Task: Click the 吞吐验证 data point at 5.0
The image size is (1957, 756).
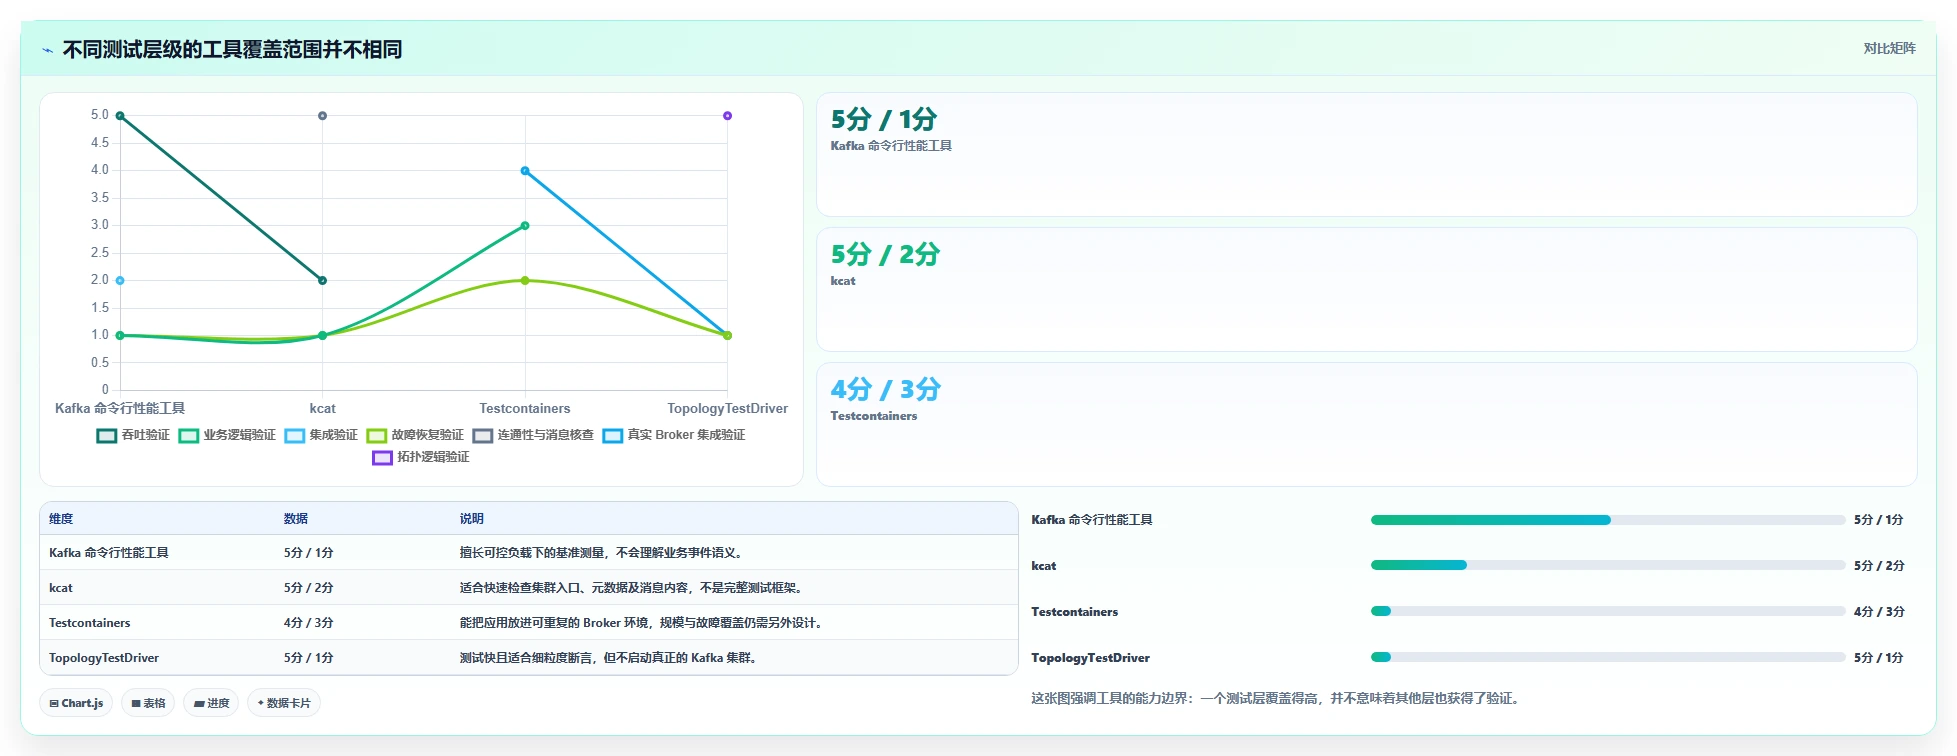Action: [120, 116]
